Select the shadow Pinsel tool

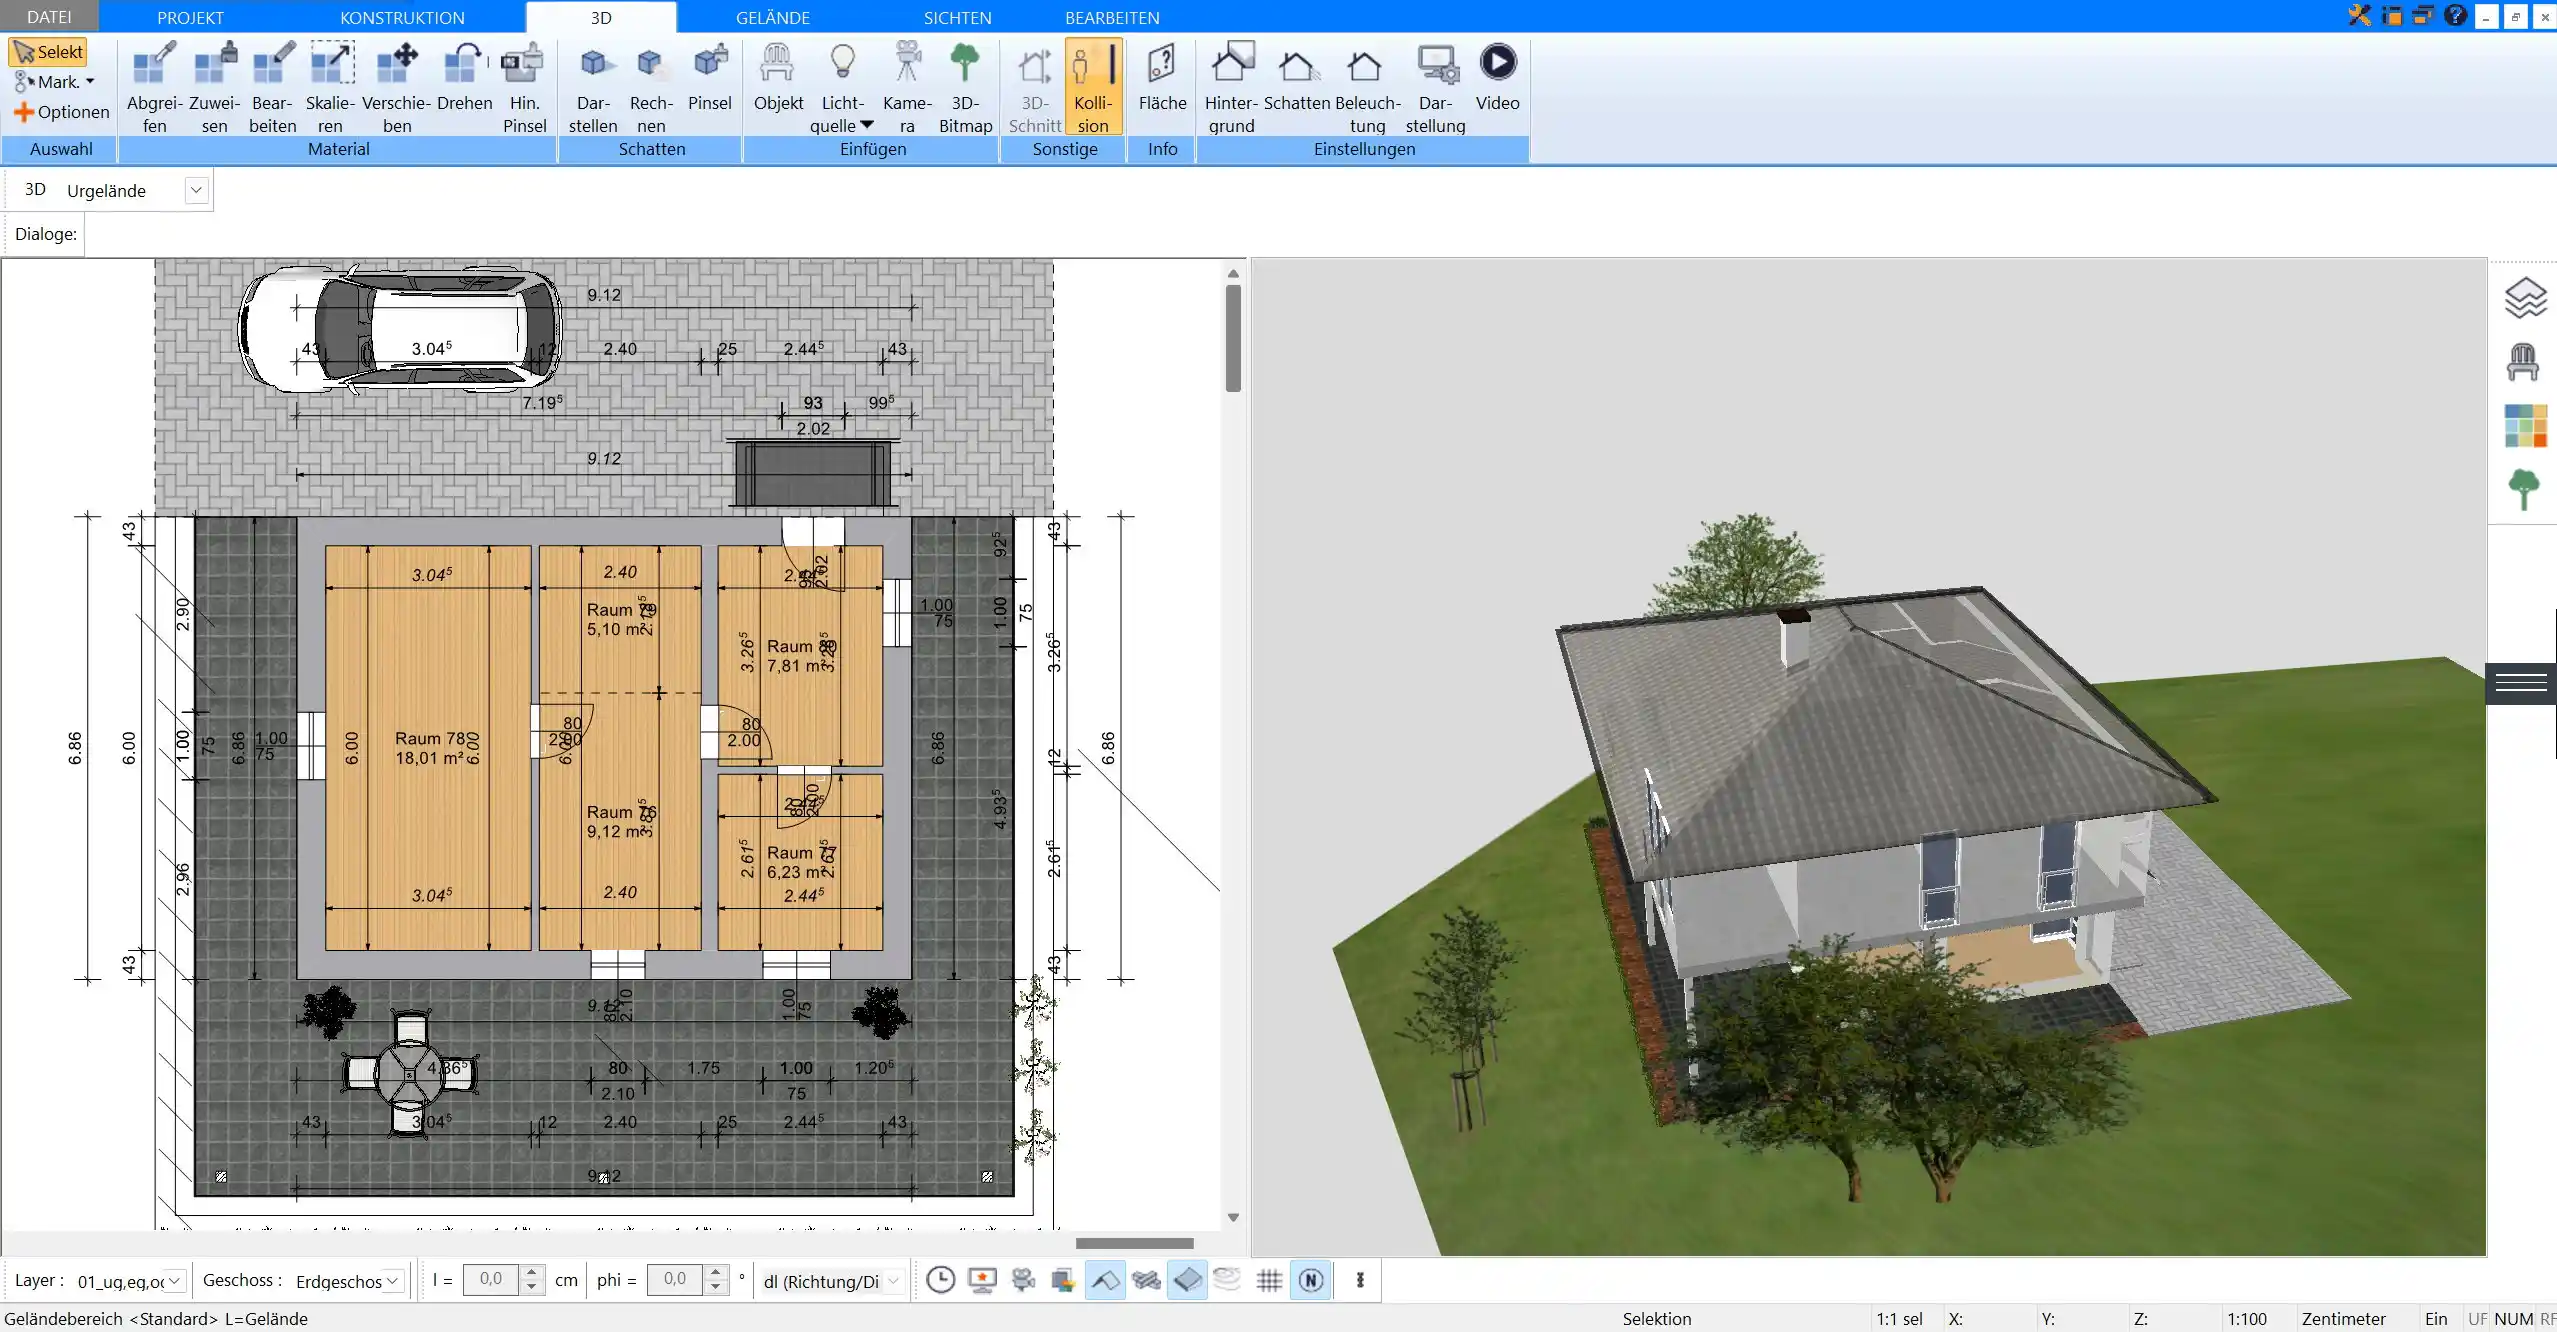click(710, 78)
